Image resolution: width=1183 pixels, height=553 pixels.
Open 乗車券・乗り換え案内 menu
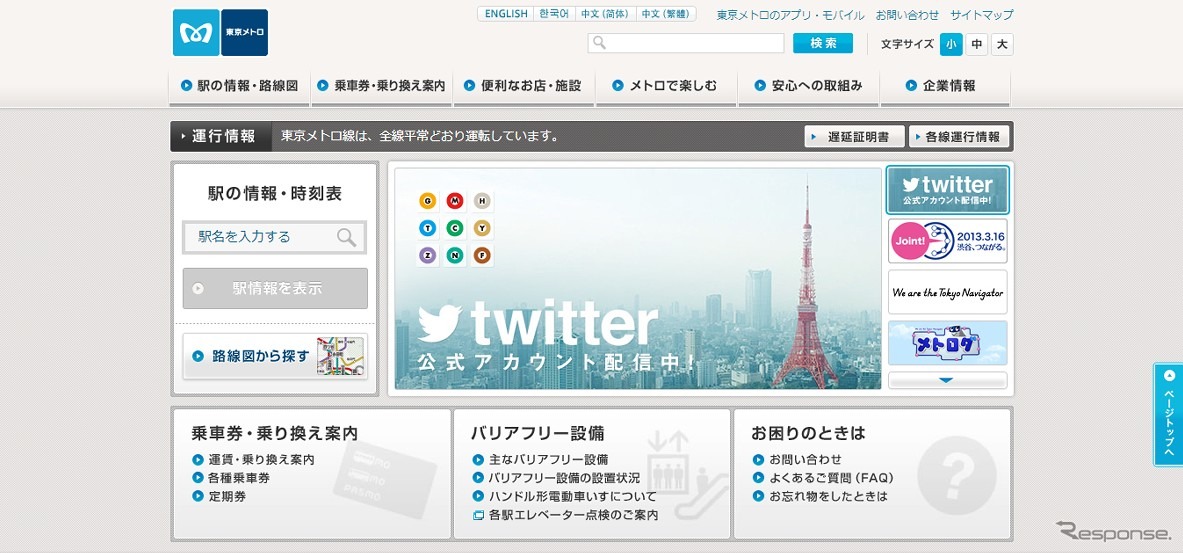click(x=381, y=86)
